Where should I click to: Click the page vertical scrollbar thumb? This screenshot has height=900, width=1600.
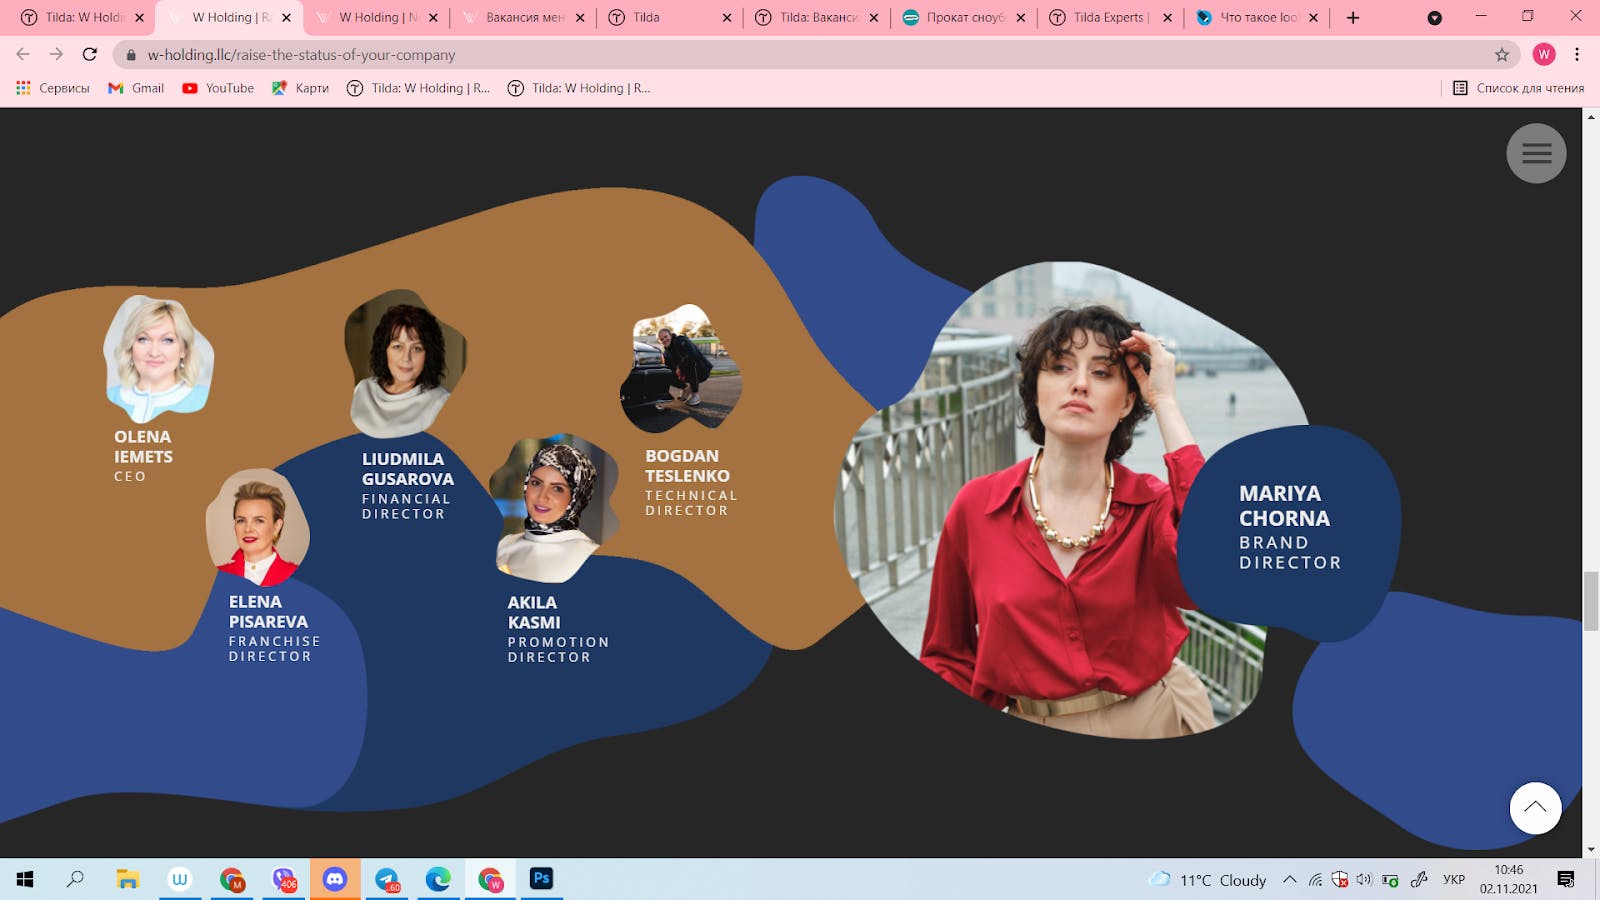coord(1591,600)
